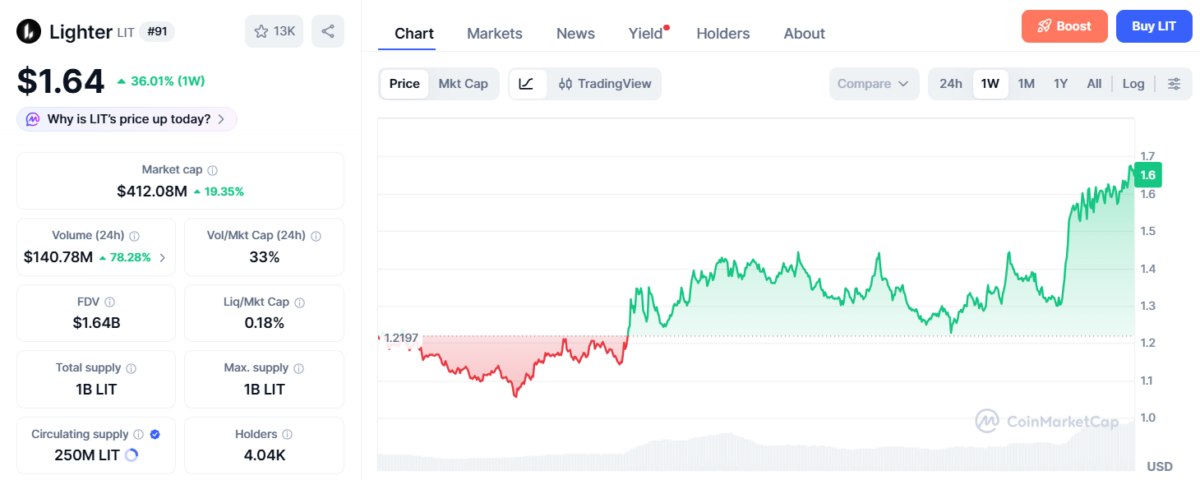1200x480 pixels.
Task: Select the Price toggle
Action: pyautogui.click(x=404, y=84)
